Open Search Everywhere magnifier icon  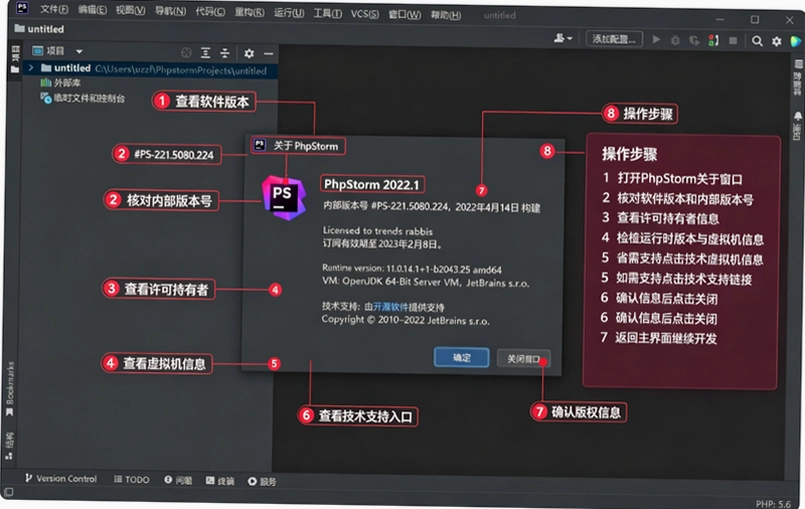coord(757,41)
